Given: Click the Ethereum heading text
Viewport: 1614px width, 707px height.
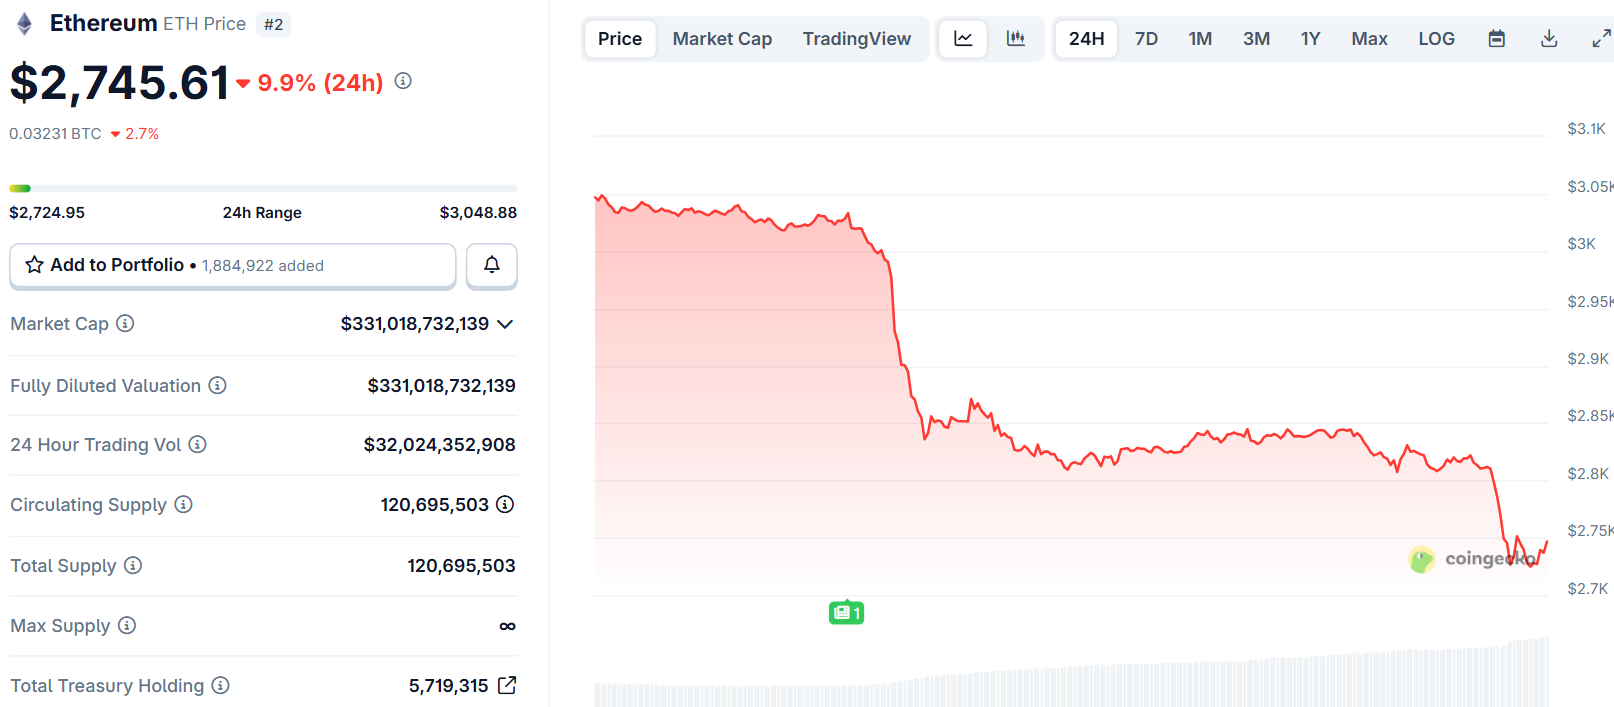Looking at the screenshot, I should pyautogui.click(x=104, y=23).
